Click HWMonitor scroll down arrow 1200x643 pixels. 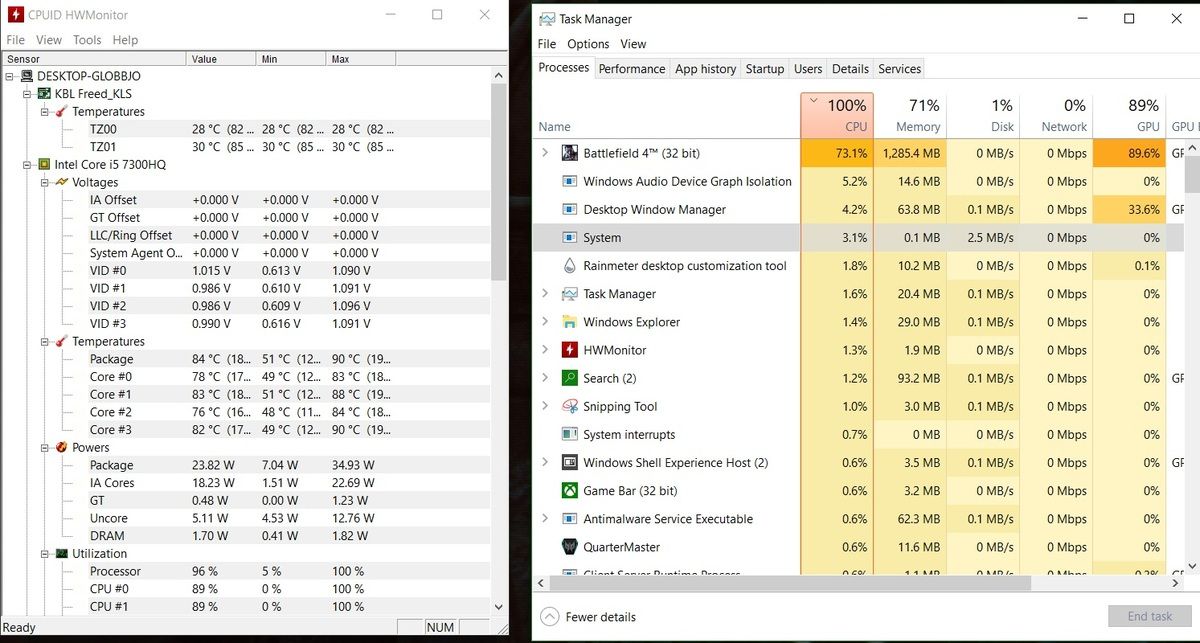click(500, 606)
